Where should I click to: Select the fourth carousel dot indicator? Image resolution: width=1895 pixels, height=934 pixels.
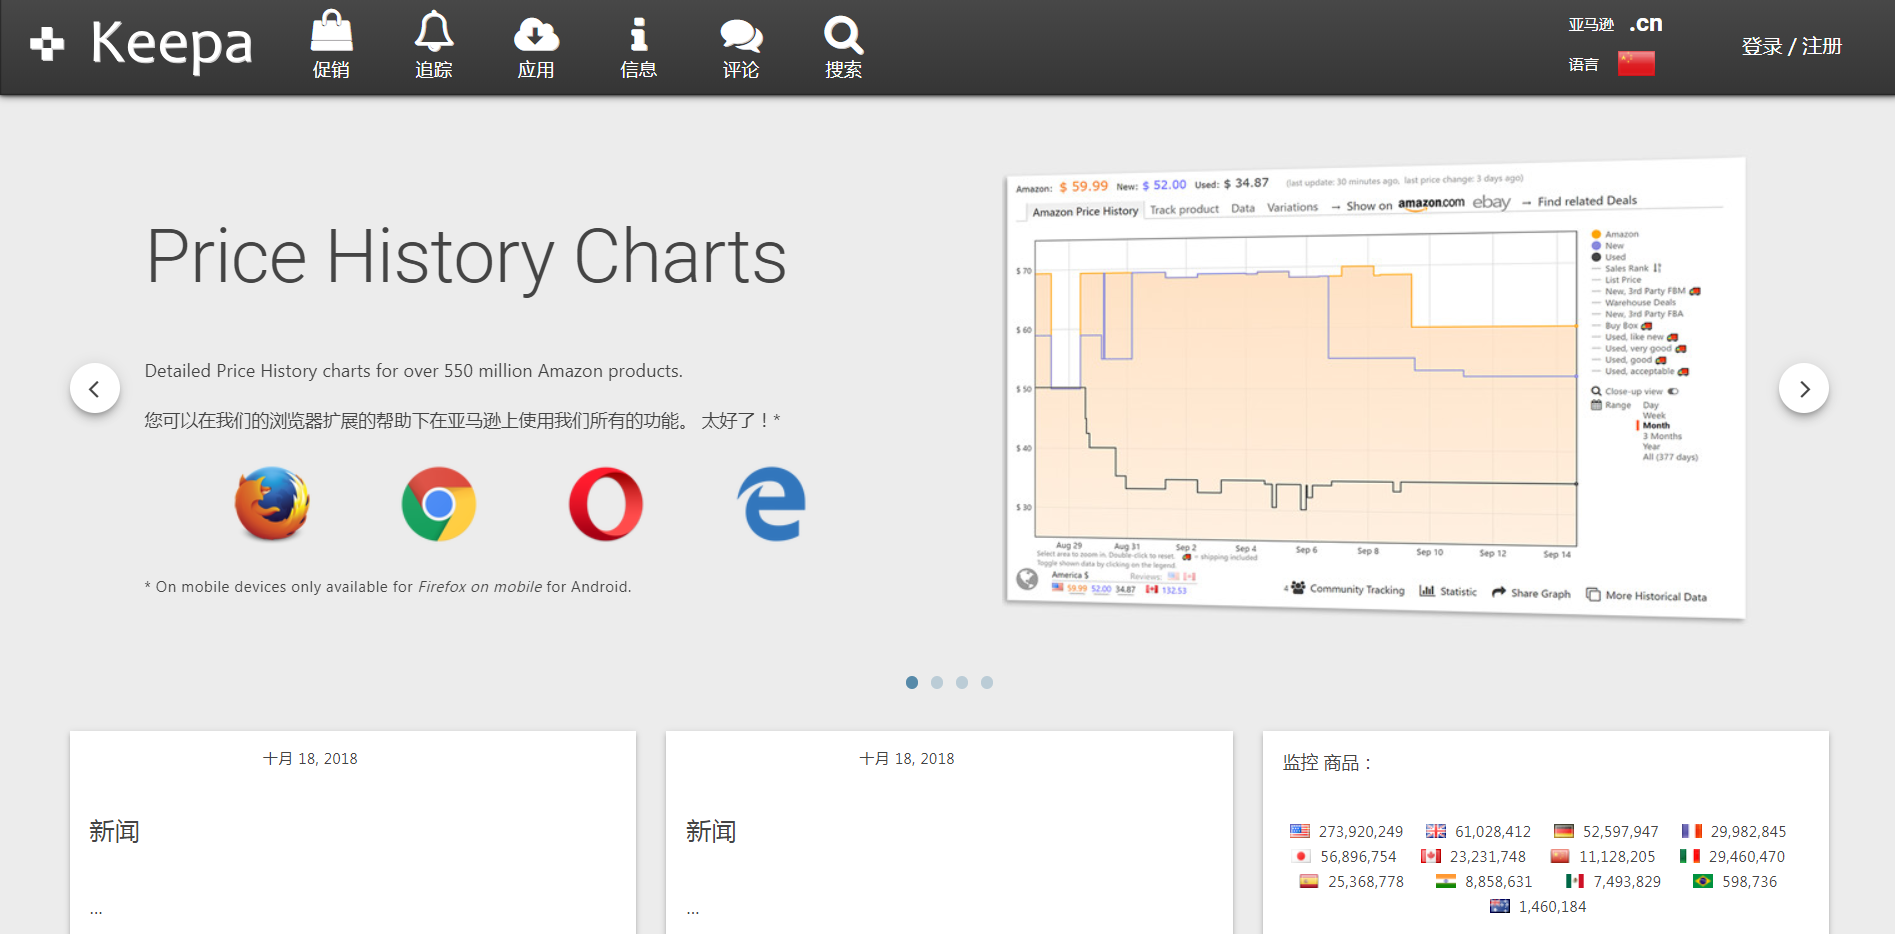click(x=987, y=682)
